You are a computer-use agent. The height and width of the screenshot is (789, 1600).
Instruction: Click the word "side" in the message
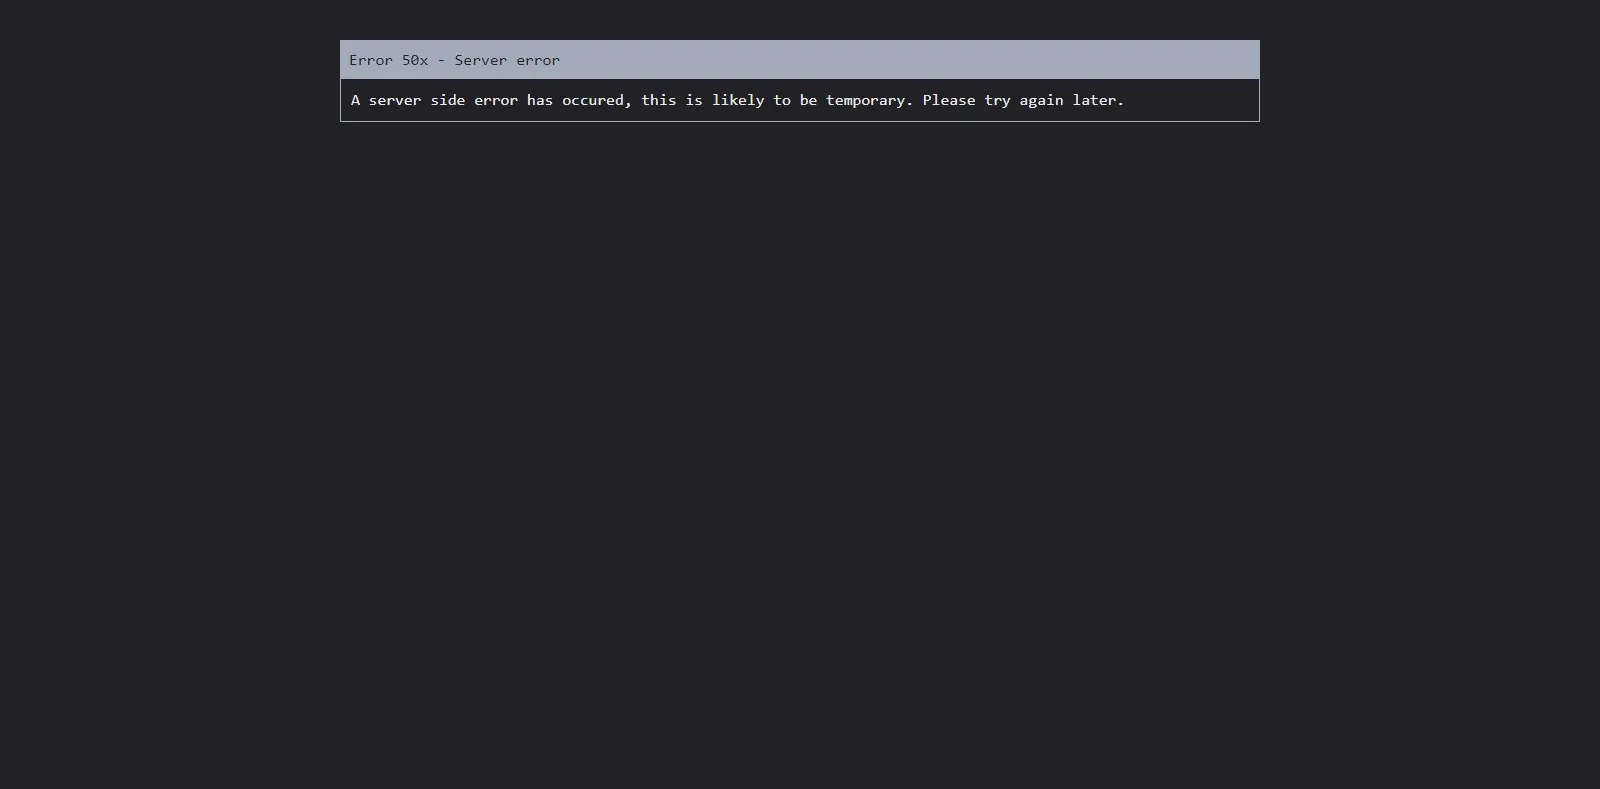point(448,100)
